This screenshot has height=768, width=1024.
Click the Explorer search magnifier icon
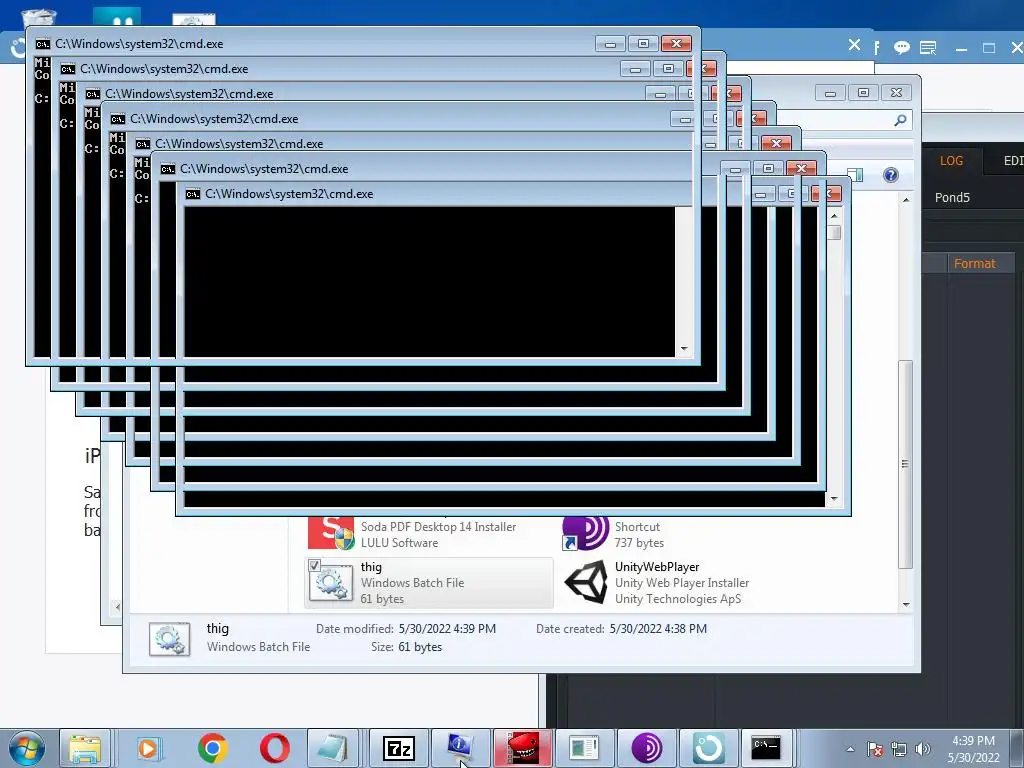point(900,120)
